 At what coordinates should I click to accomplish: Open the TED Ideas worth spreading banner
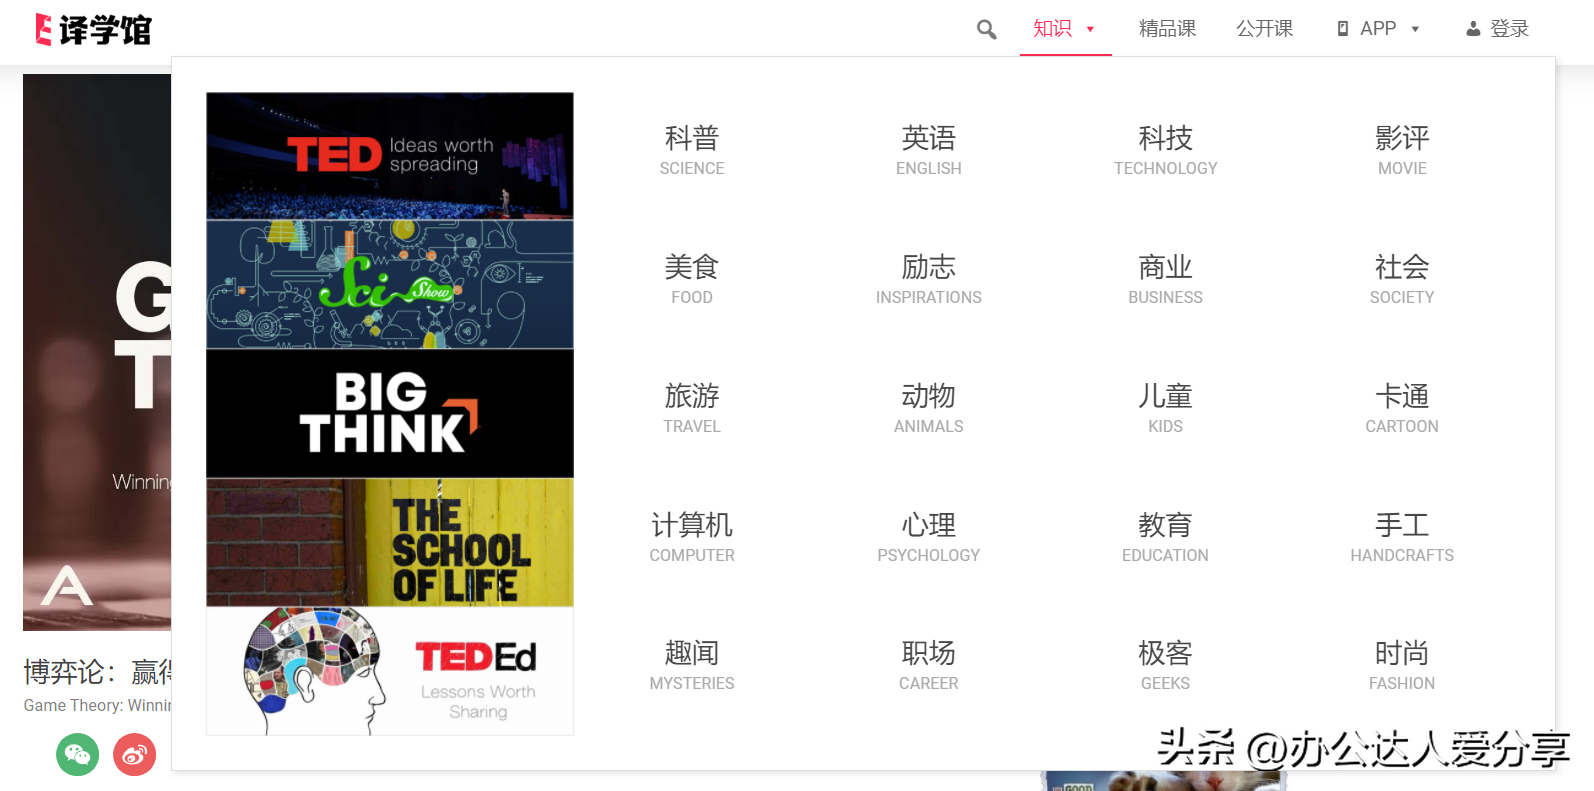coord(390,156)
